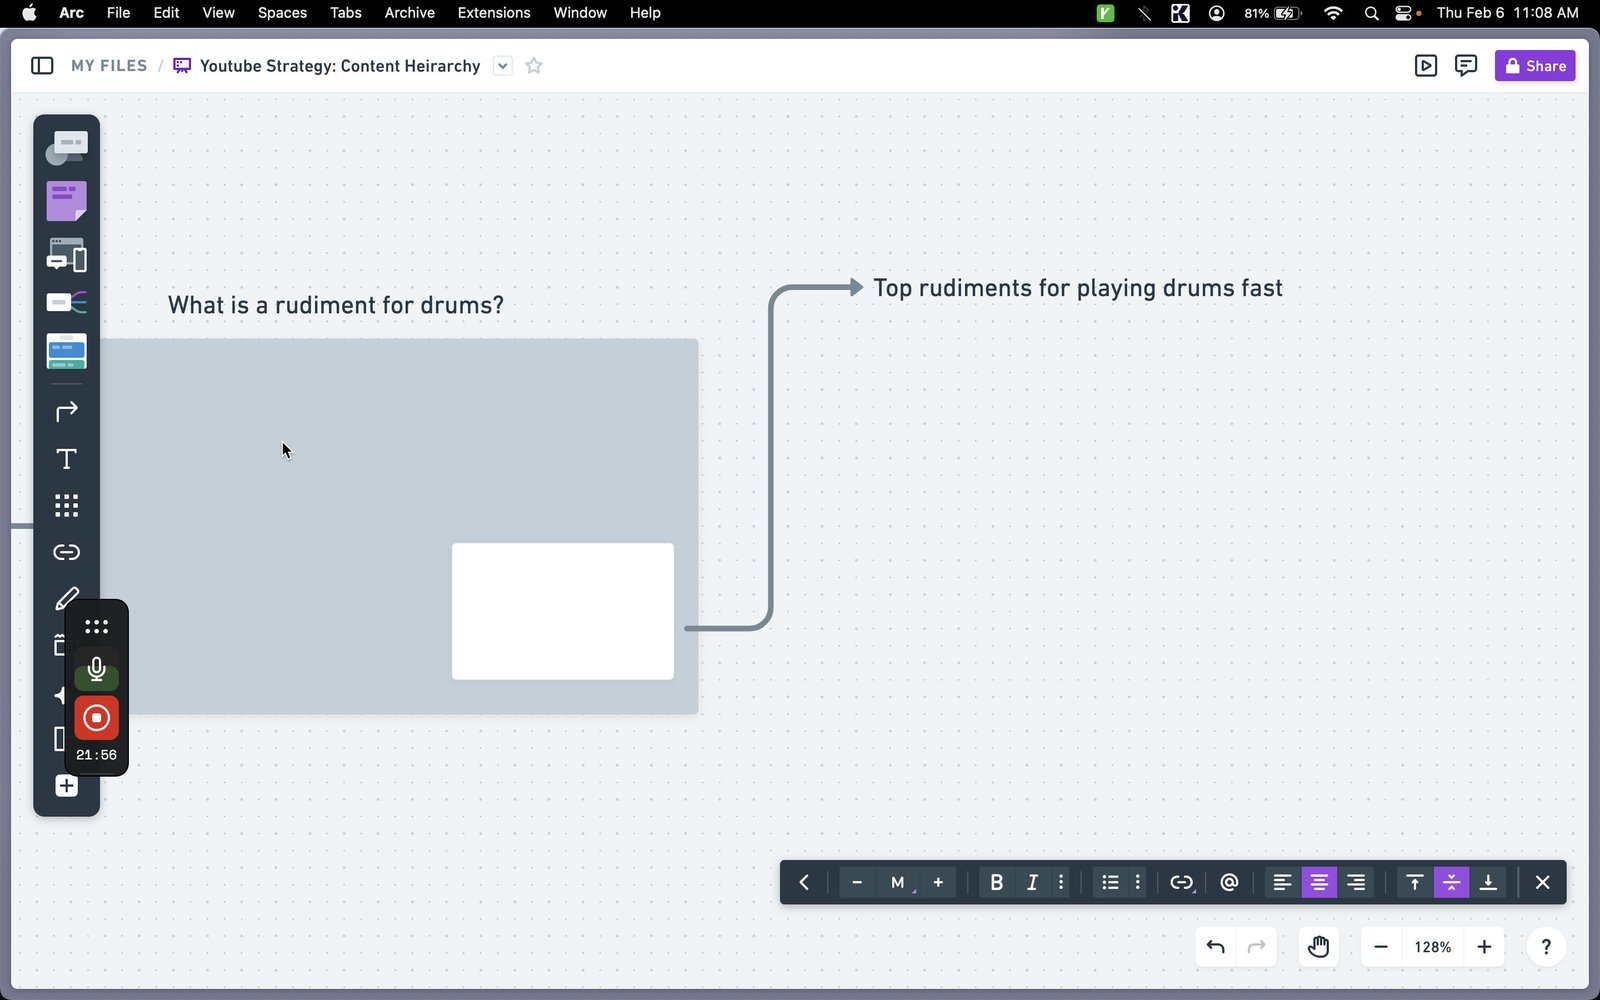This screenshot has height=1000, width=1600.
Task: Open the M font size dropdown
Action: 898,882
